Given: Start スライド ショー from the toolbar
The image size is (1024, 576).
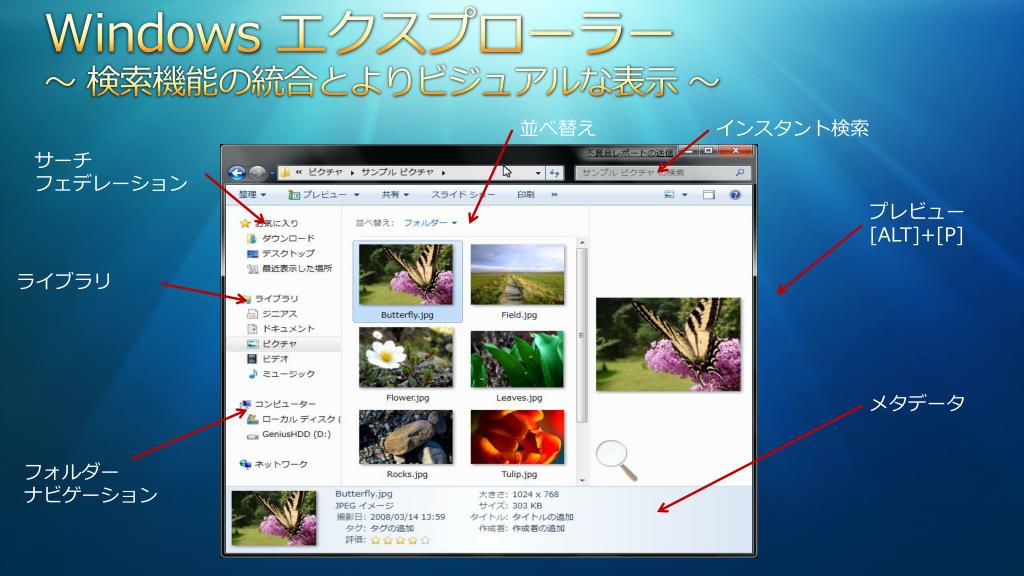Looking at the screenshot, I should (462, 195).
